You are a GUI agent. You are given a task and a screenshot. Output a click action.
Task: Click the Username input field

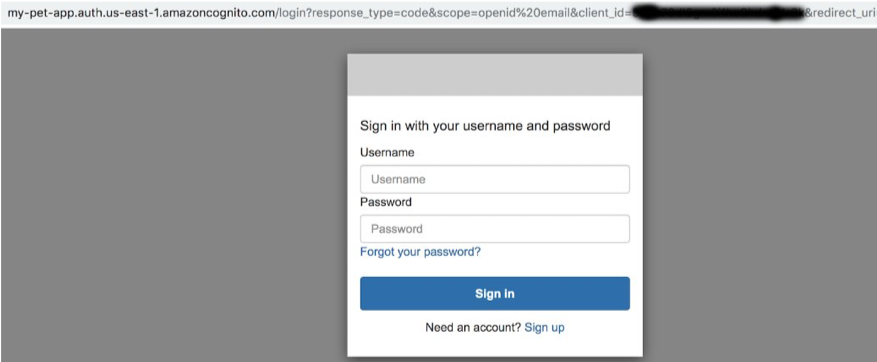(x=494, y=180)
